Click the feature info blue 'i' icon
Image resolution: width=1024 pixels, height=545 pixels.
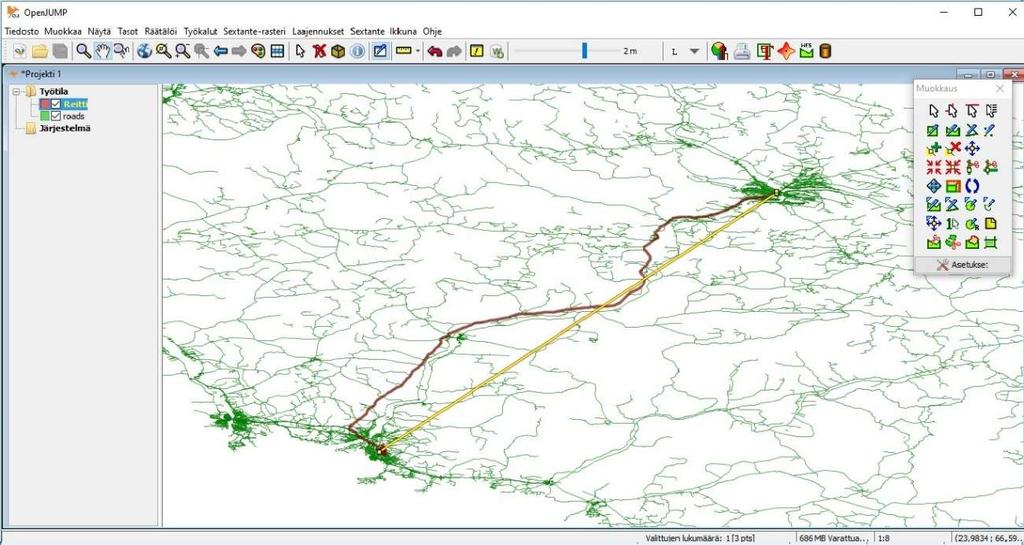[357, 51]
